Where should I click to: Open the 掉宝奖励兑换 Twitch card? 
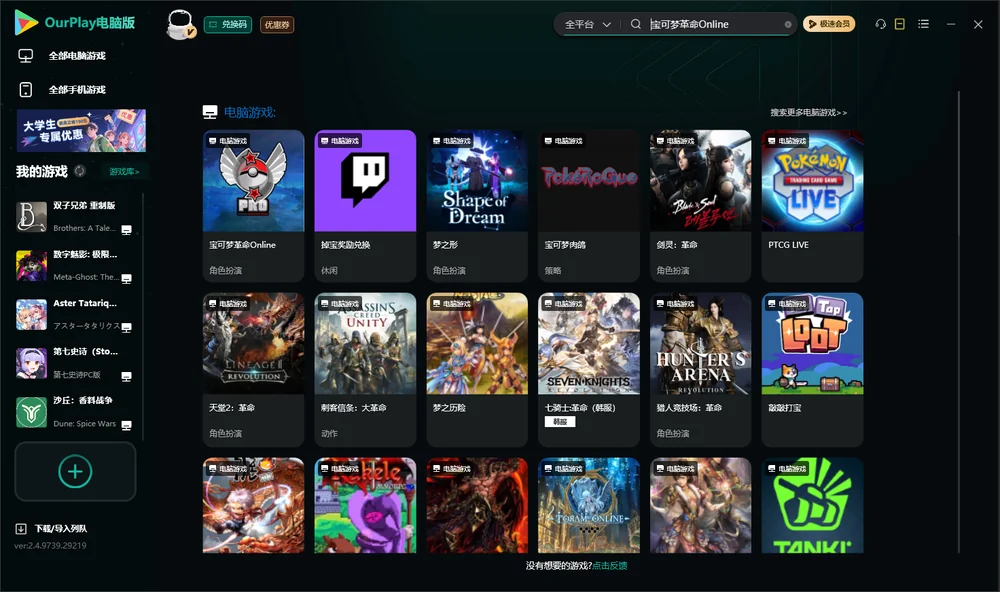(365, 205)
